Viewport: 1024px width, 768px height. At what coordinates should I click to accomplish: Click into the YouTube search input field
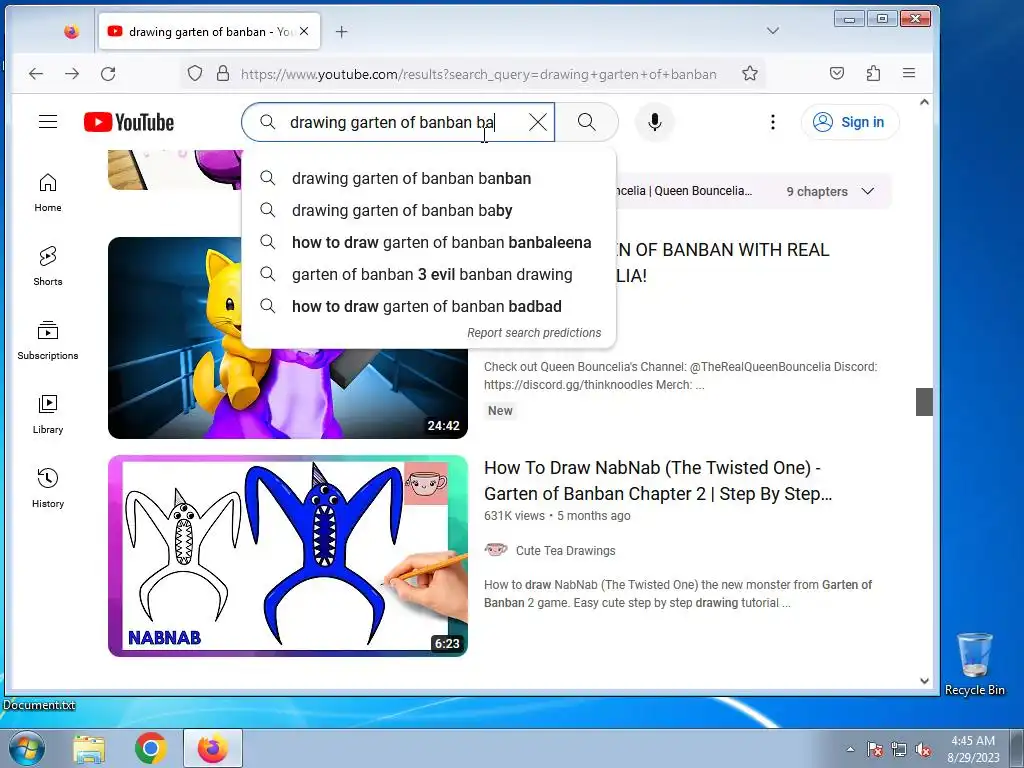point(398,122)
